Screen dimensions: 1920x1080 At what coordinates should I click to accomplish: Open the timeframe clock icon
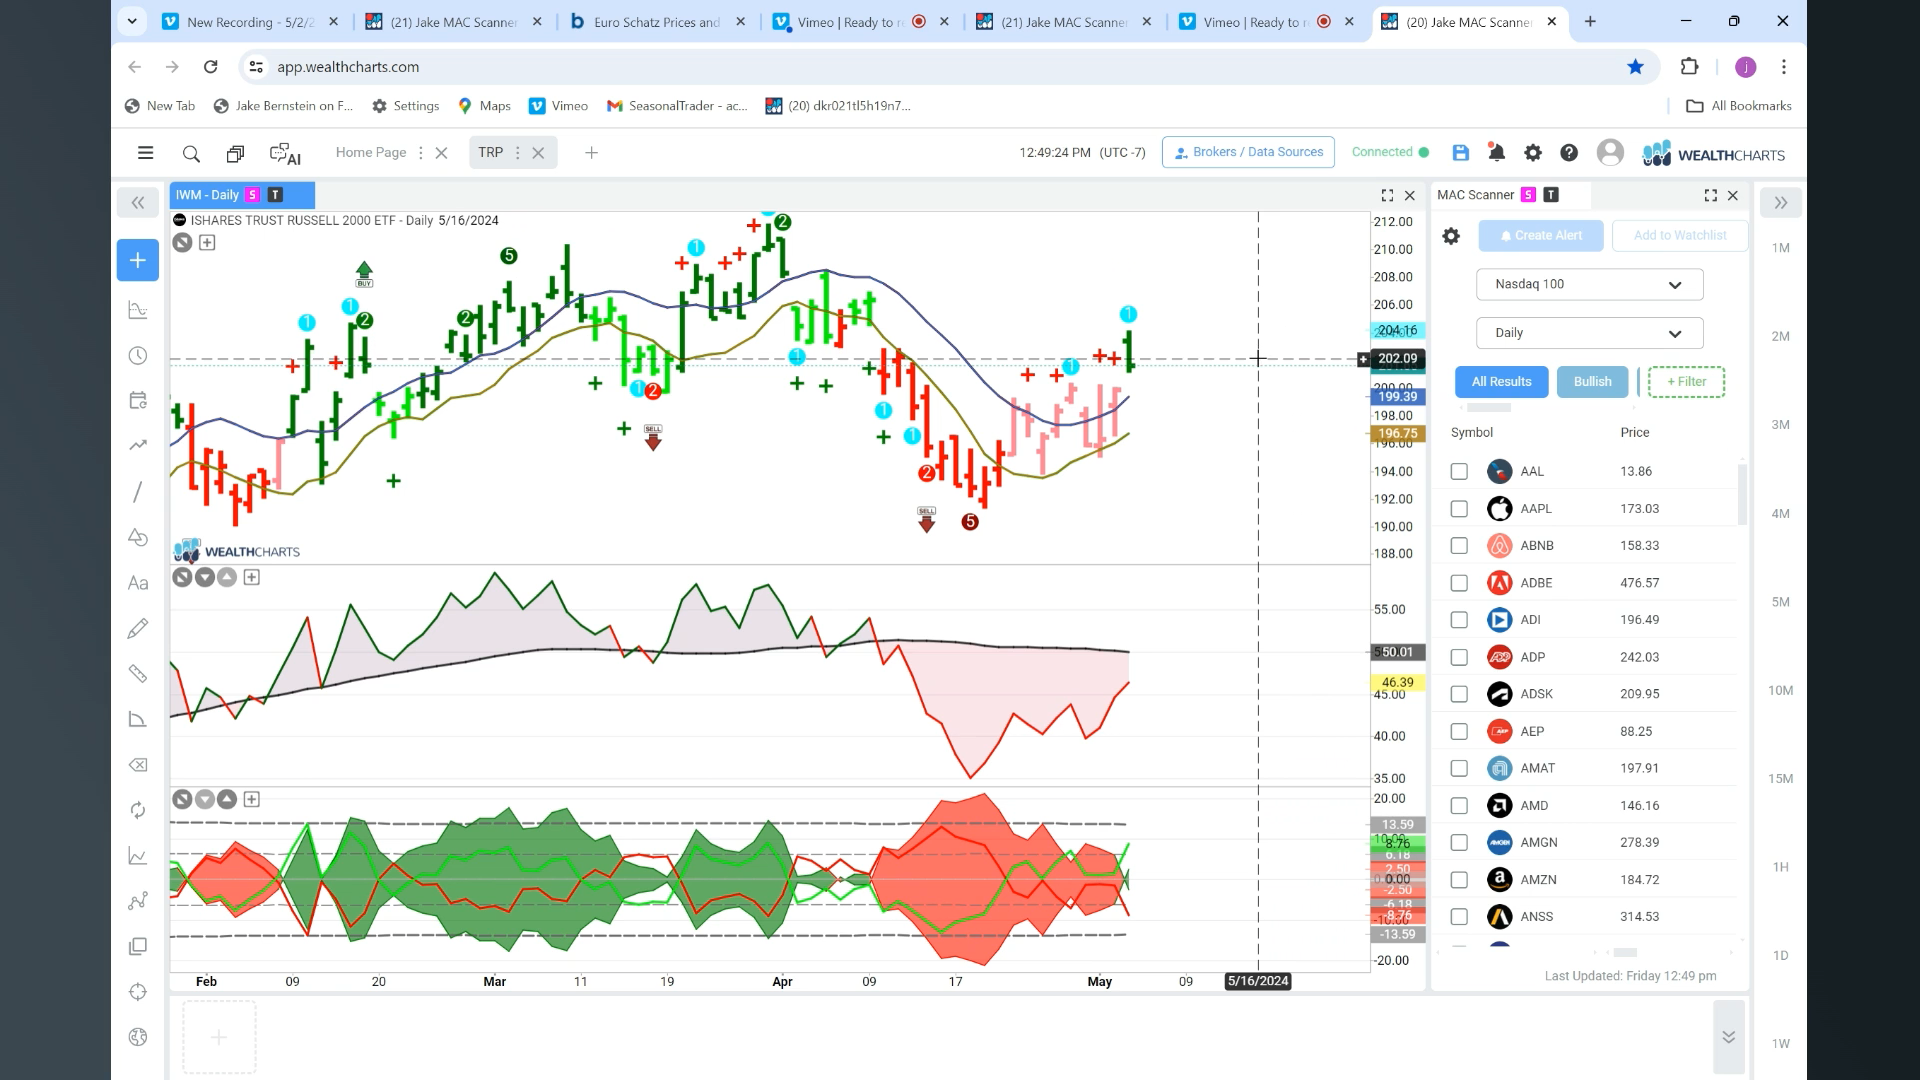(x=138, y=356)
